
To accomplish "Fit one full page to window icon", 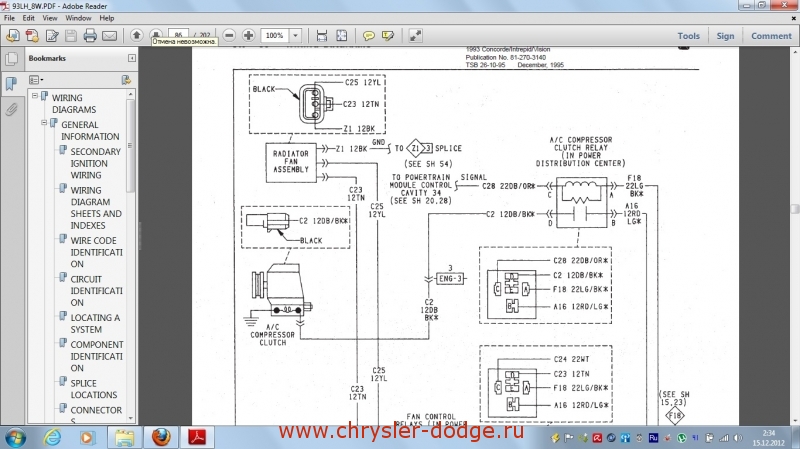I will (341, 35).
